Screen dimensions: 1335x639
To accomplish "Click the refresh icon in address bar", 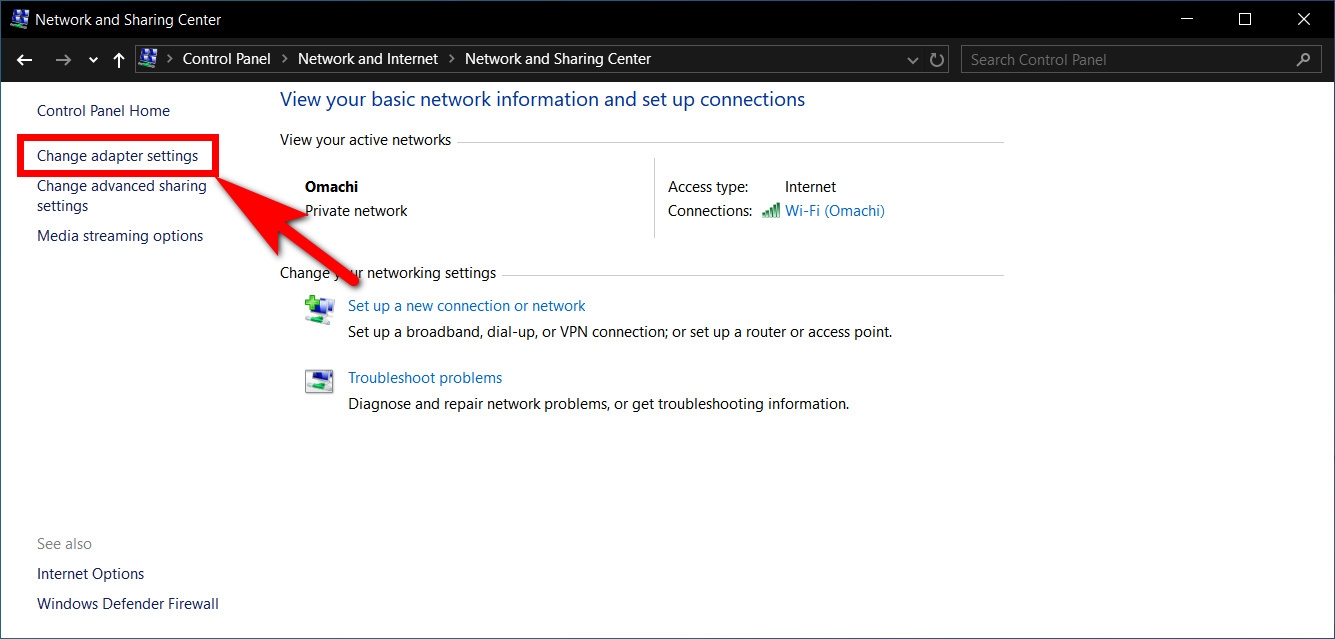I will coord(937,60).
